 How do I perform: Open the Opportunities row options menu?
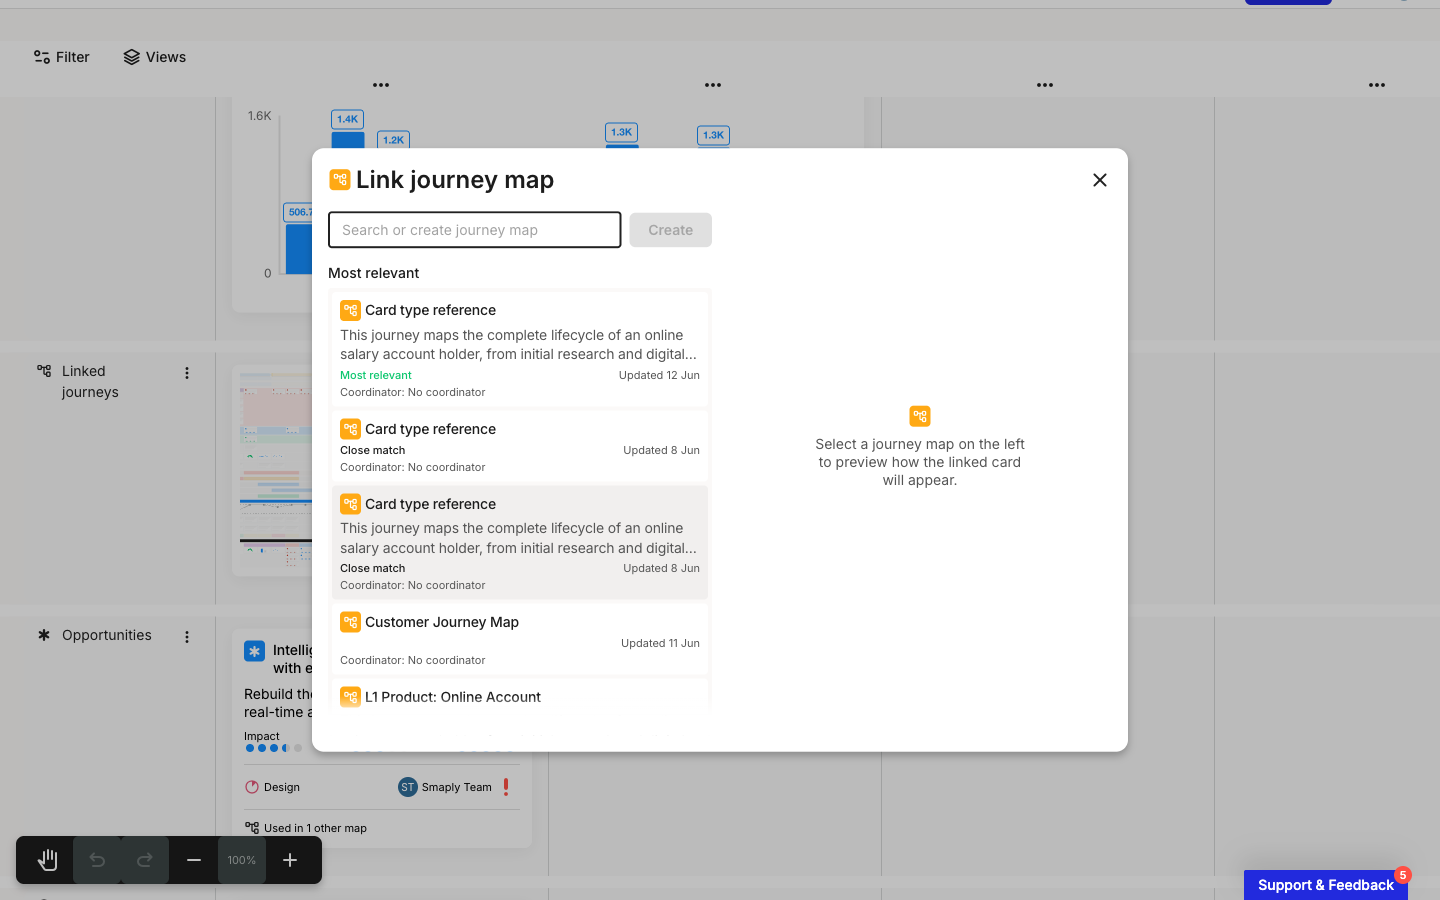187,637
